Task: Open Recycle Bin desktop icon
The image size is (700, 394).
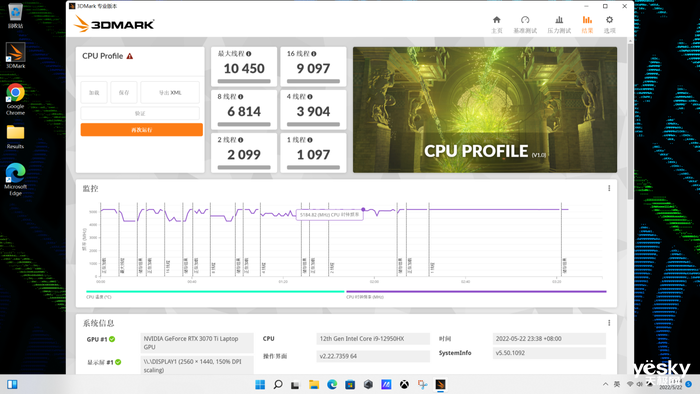Action: [x=15, y=15]
